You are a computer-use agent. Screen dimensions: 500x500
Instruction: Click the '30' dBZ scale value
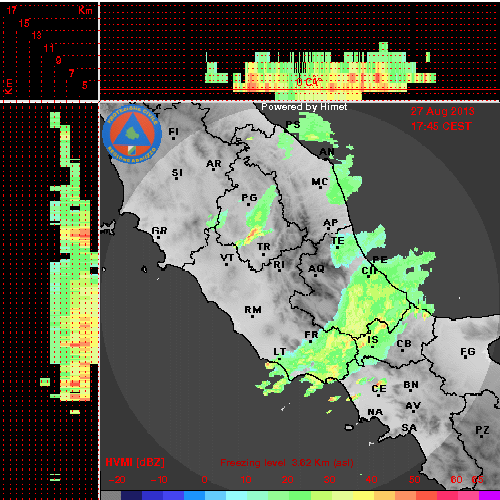(329, 480)
